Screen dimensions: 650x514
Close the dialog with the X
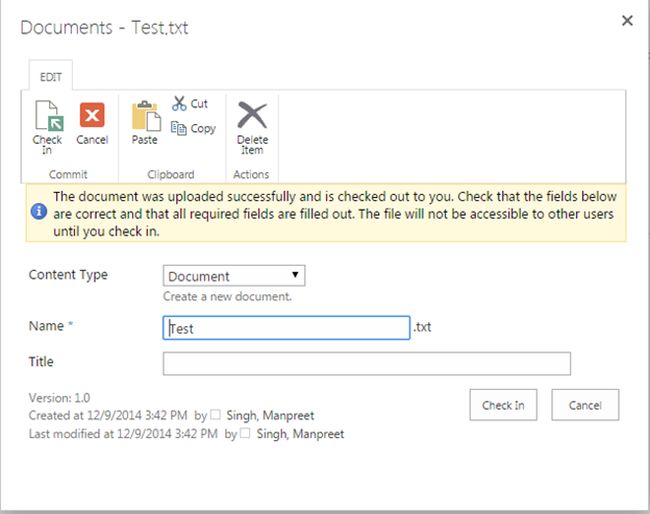pyautogui.click(x=627, y=21)
